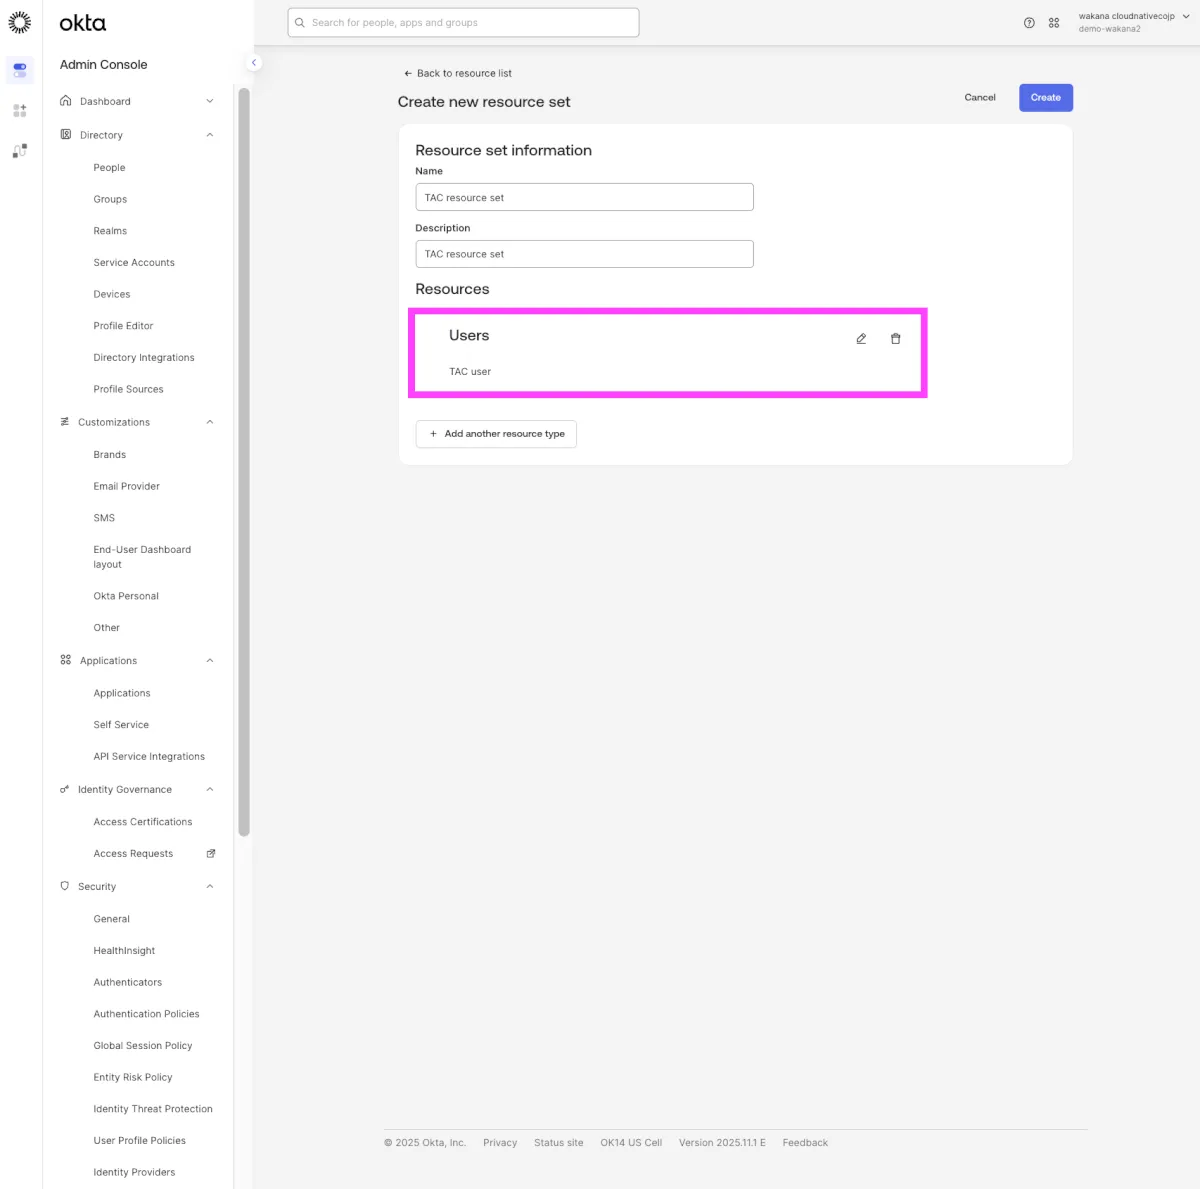Click Add another resource type button

point(496,434)
